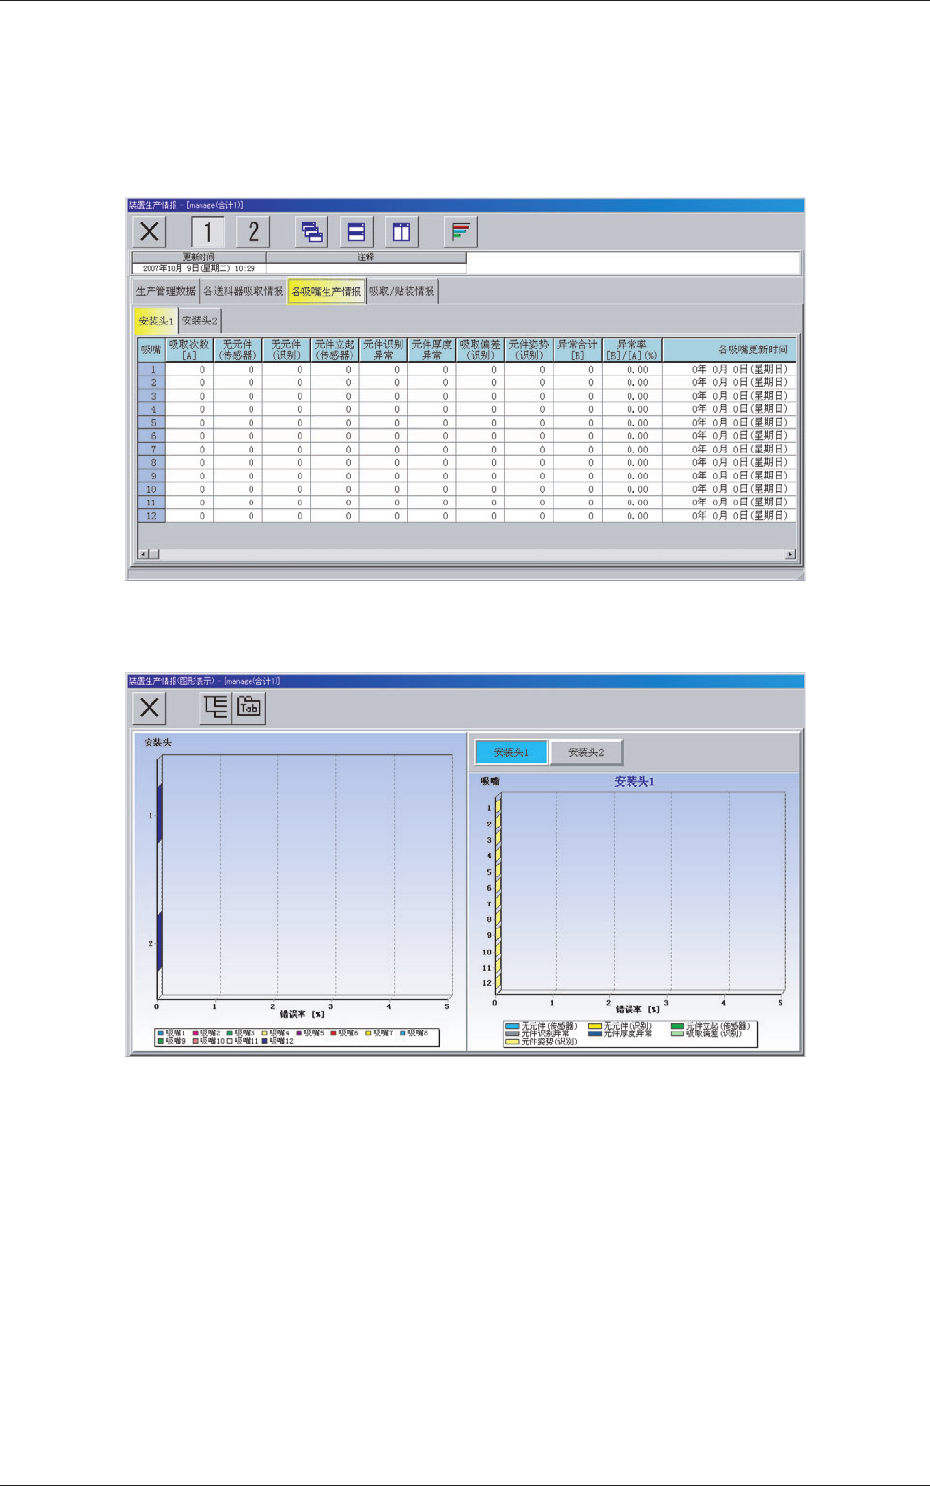Select the 安装头1 button in graph window
Screen dimensions: 930x1486
click(511, 752)
